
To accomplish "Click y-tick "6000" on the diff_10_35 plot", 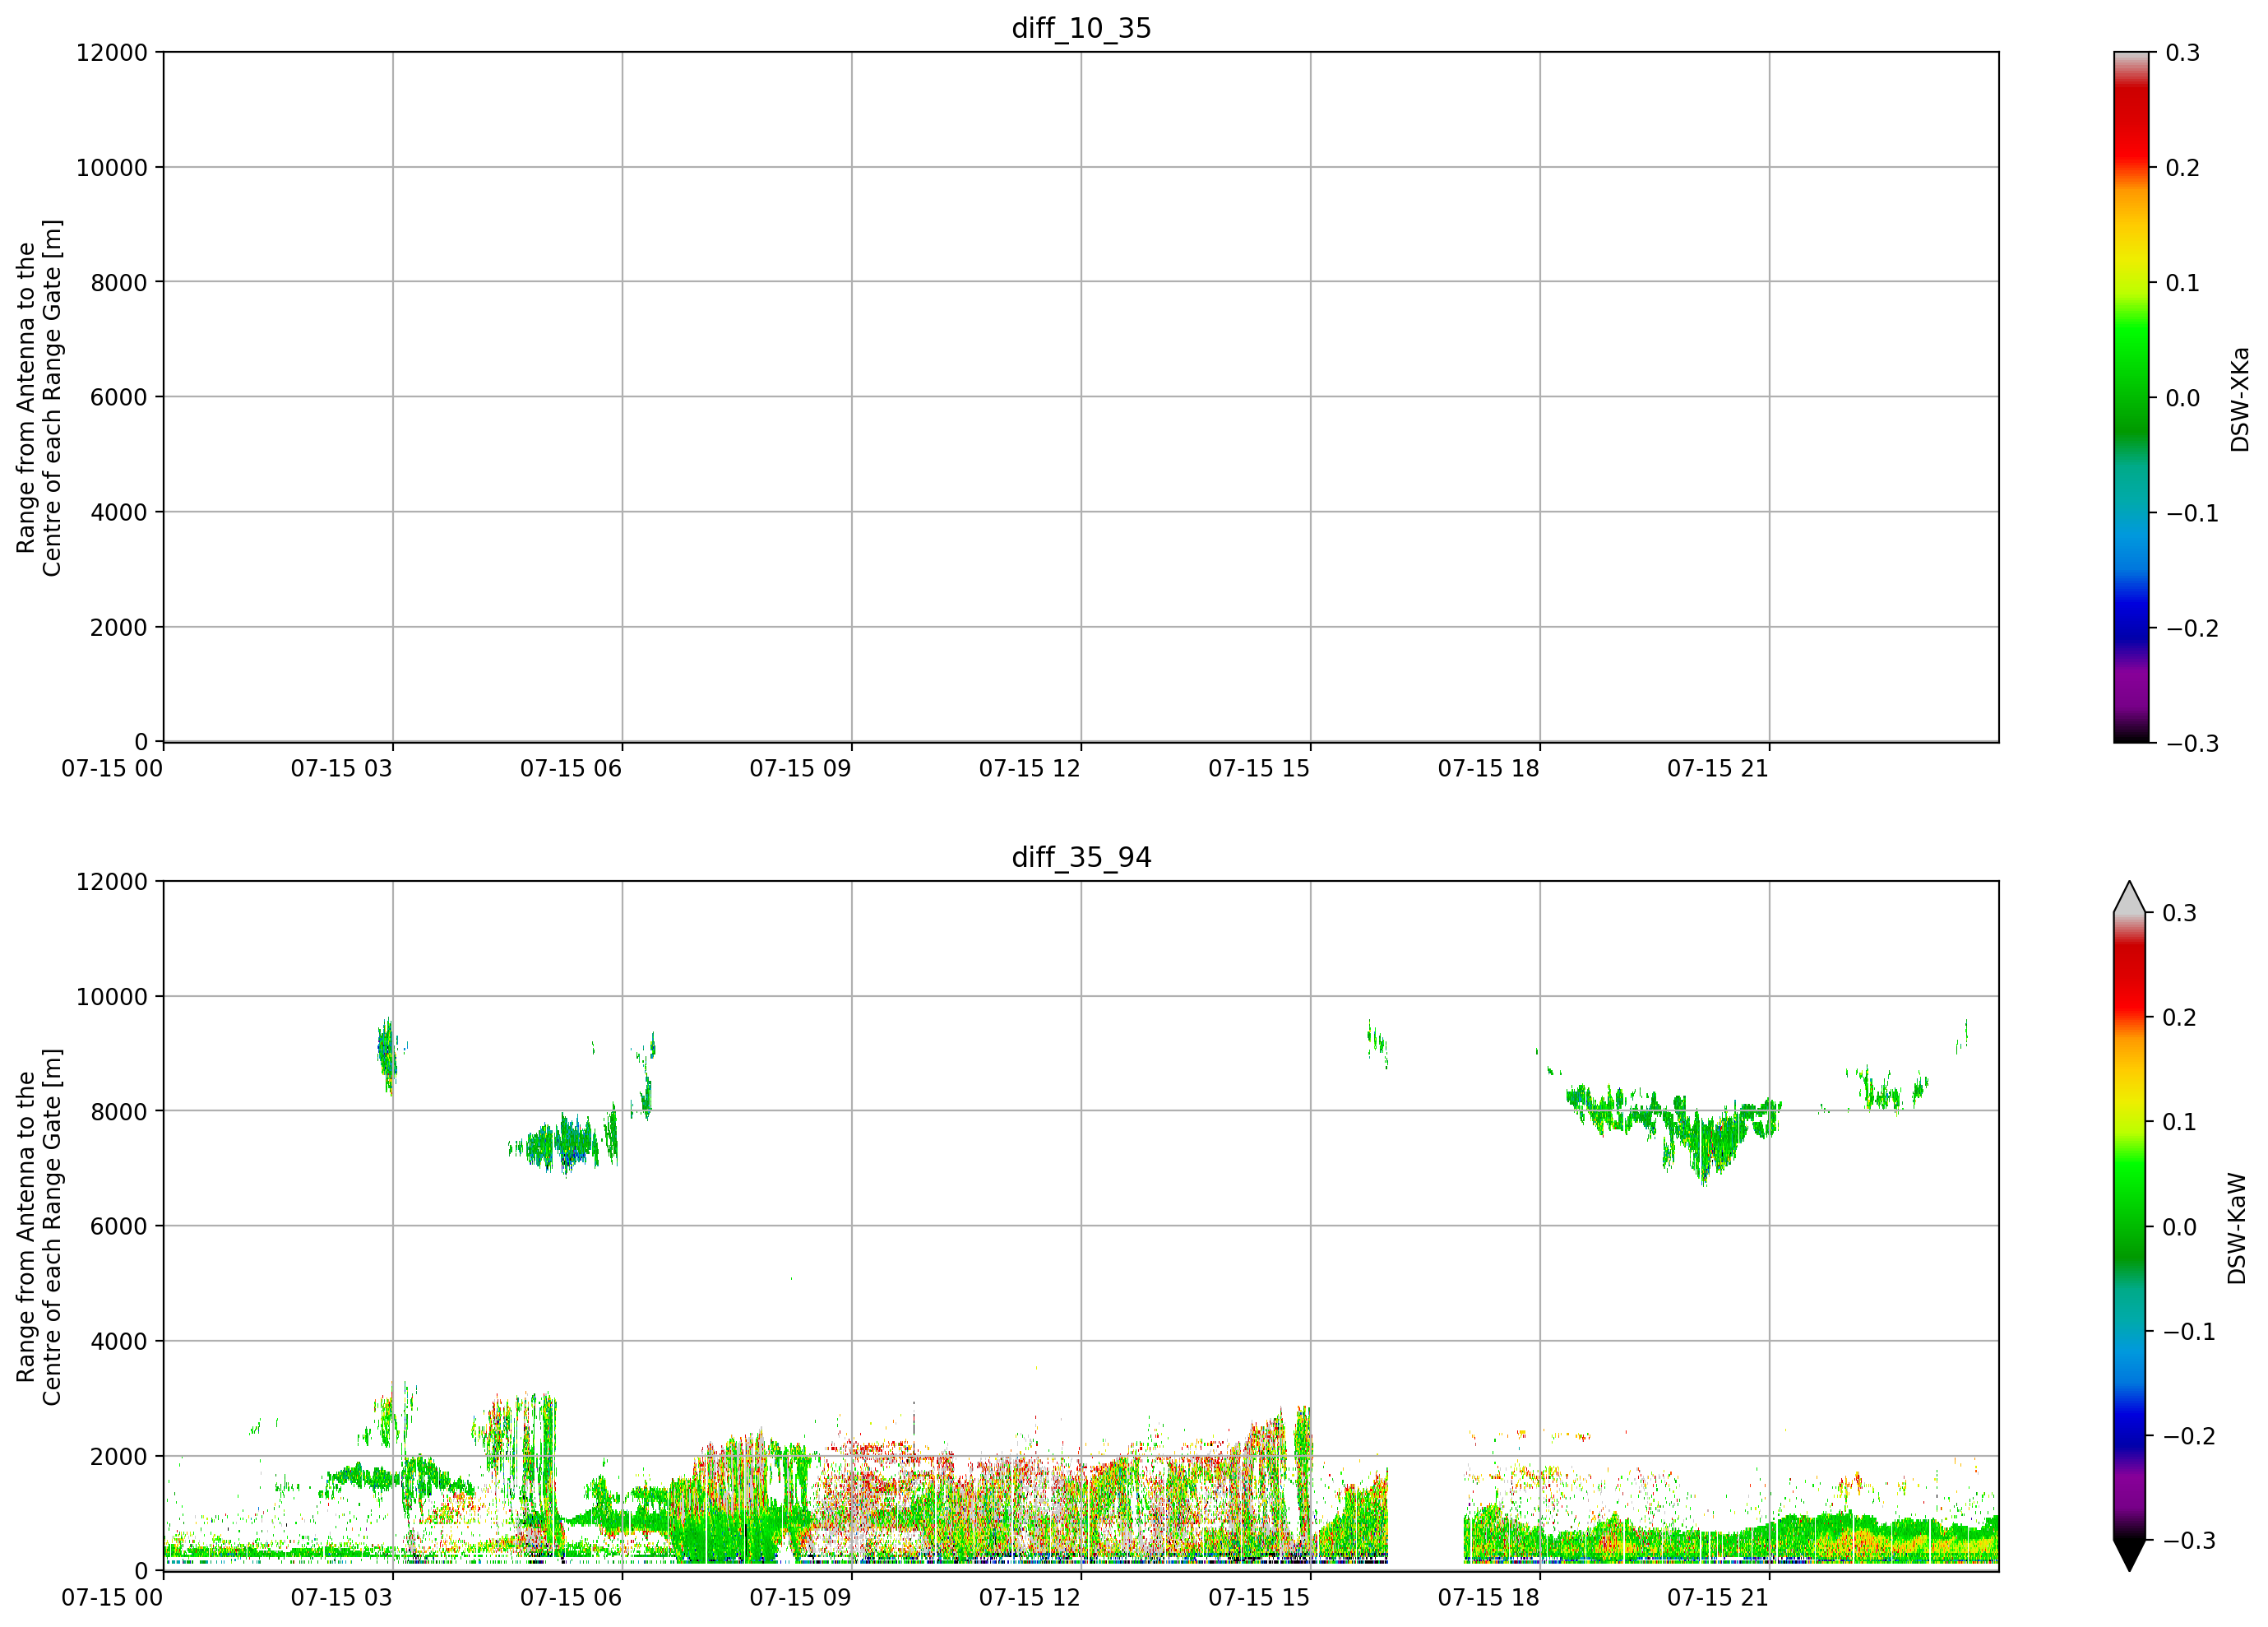I will pyautogui.click(x=119, y=397).
